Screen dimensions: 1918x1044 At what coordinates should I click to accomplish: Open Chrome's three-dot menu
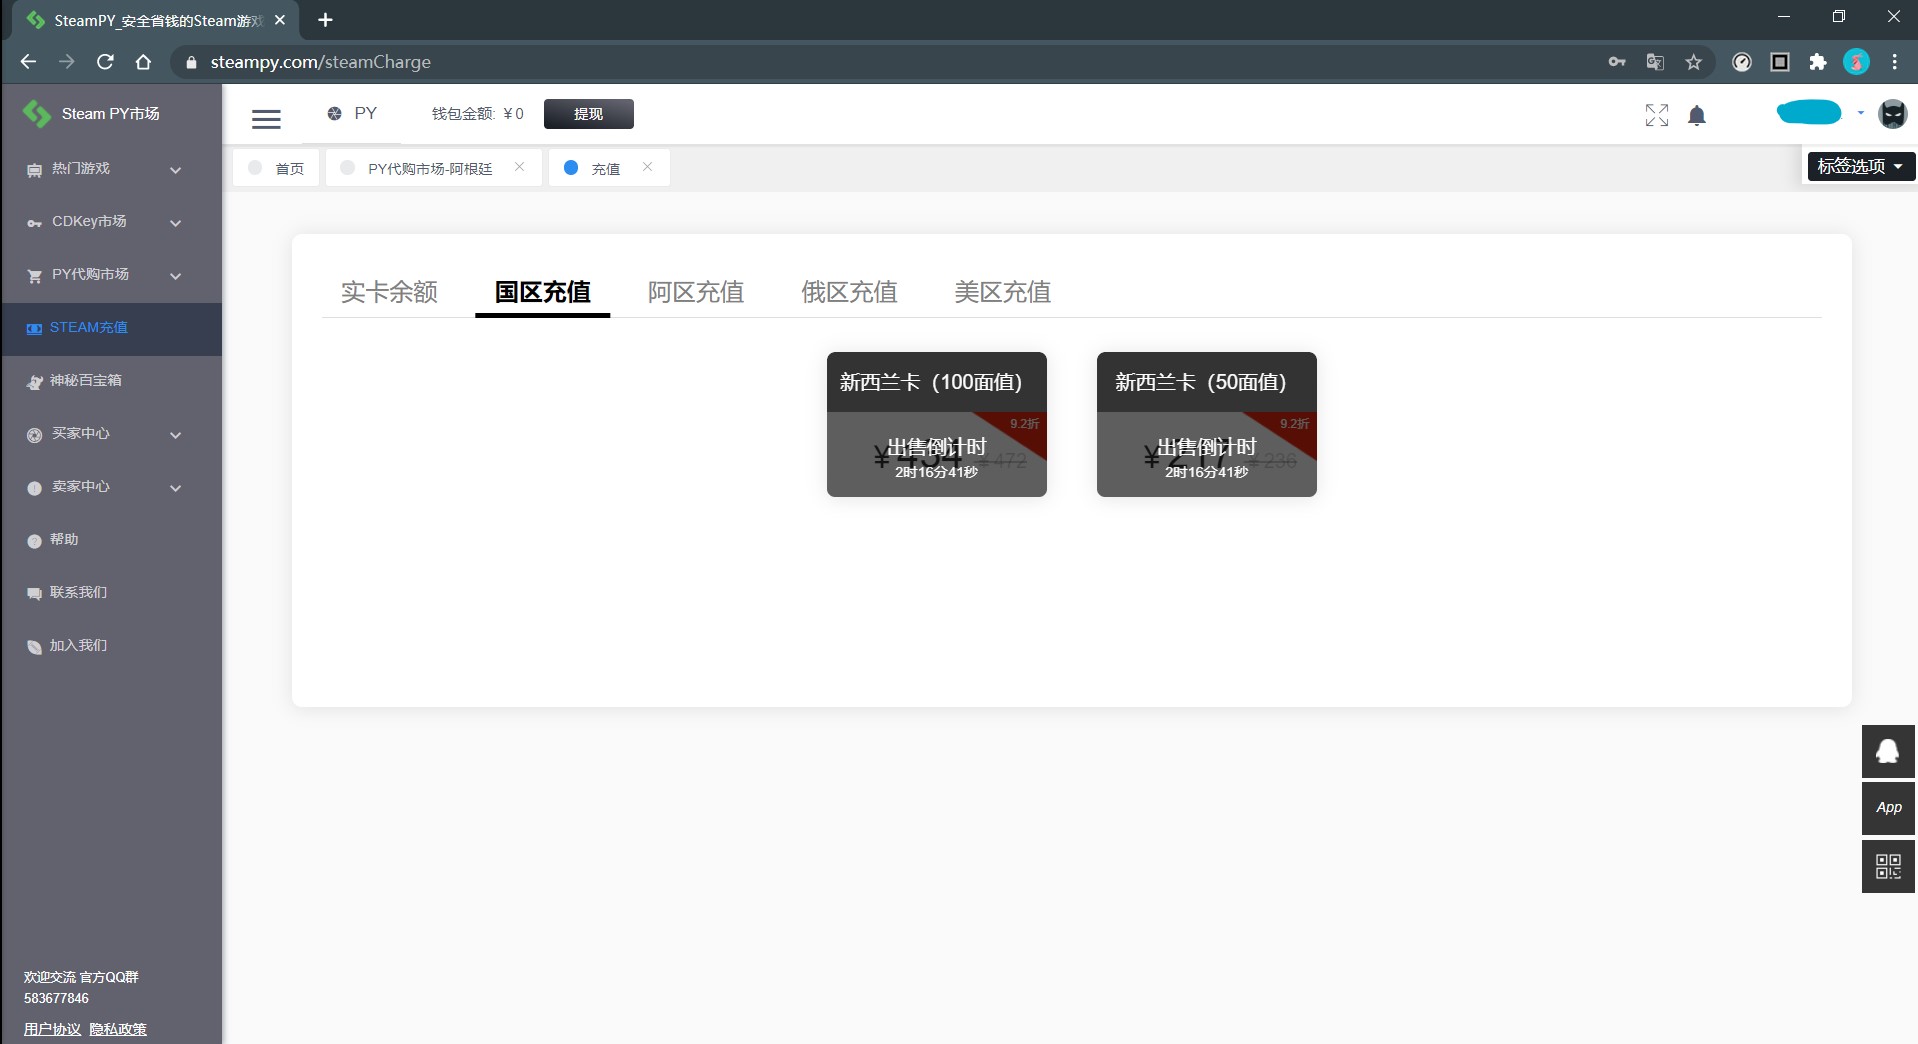point(1894,62)
